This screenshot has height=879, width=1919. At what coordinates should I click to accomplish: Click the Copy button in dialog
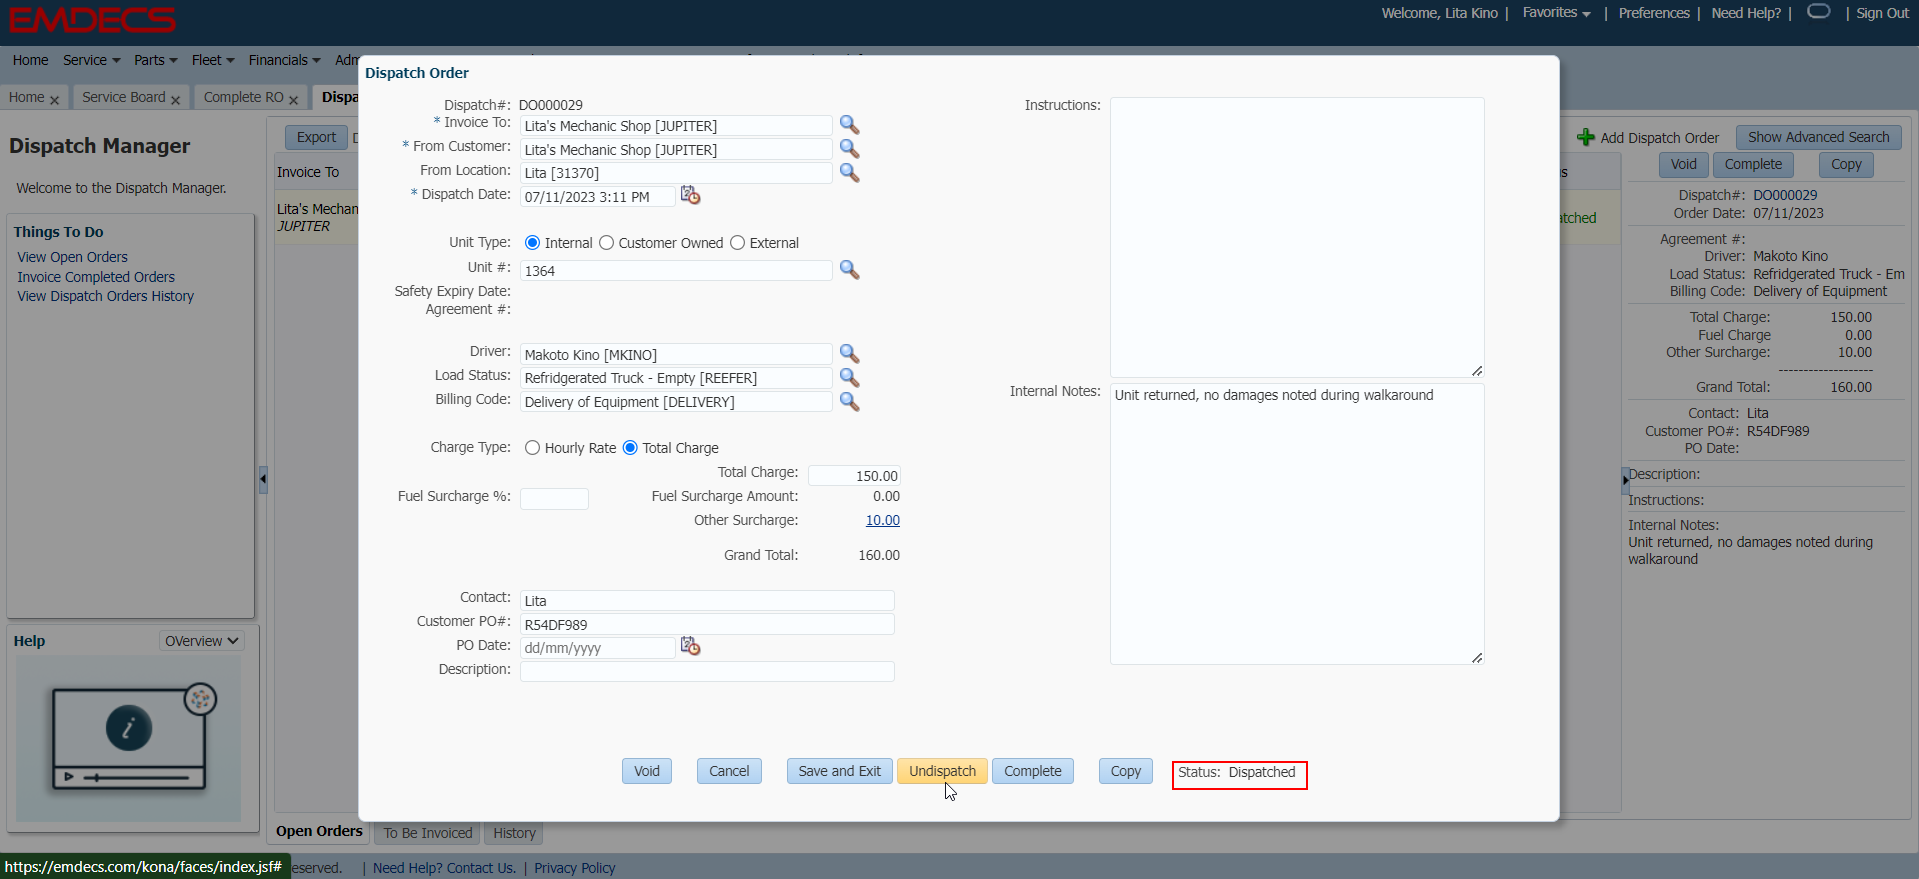tap(1125, 771)
